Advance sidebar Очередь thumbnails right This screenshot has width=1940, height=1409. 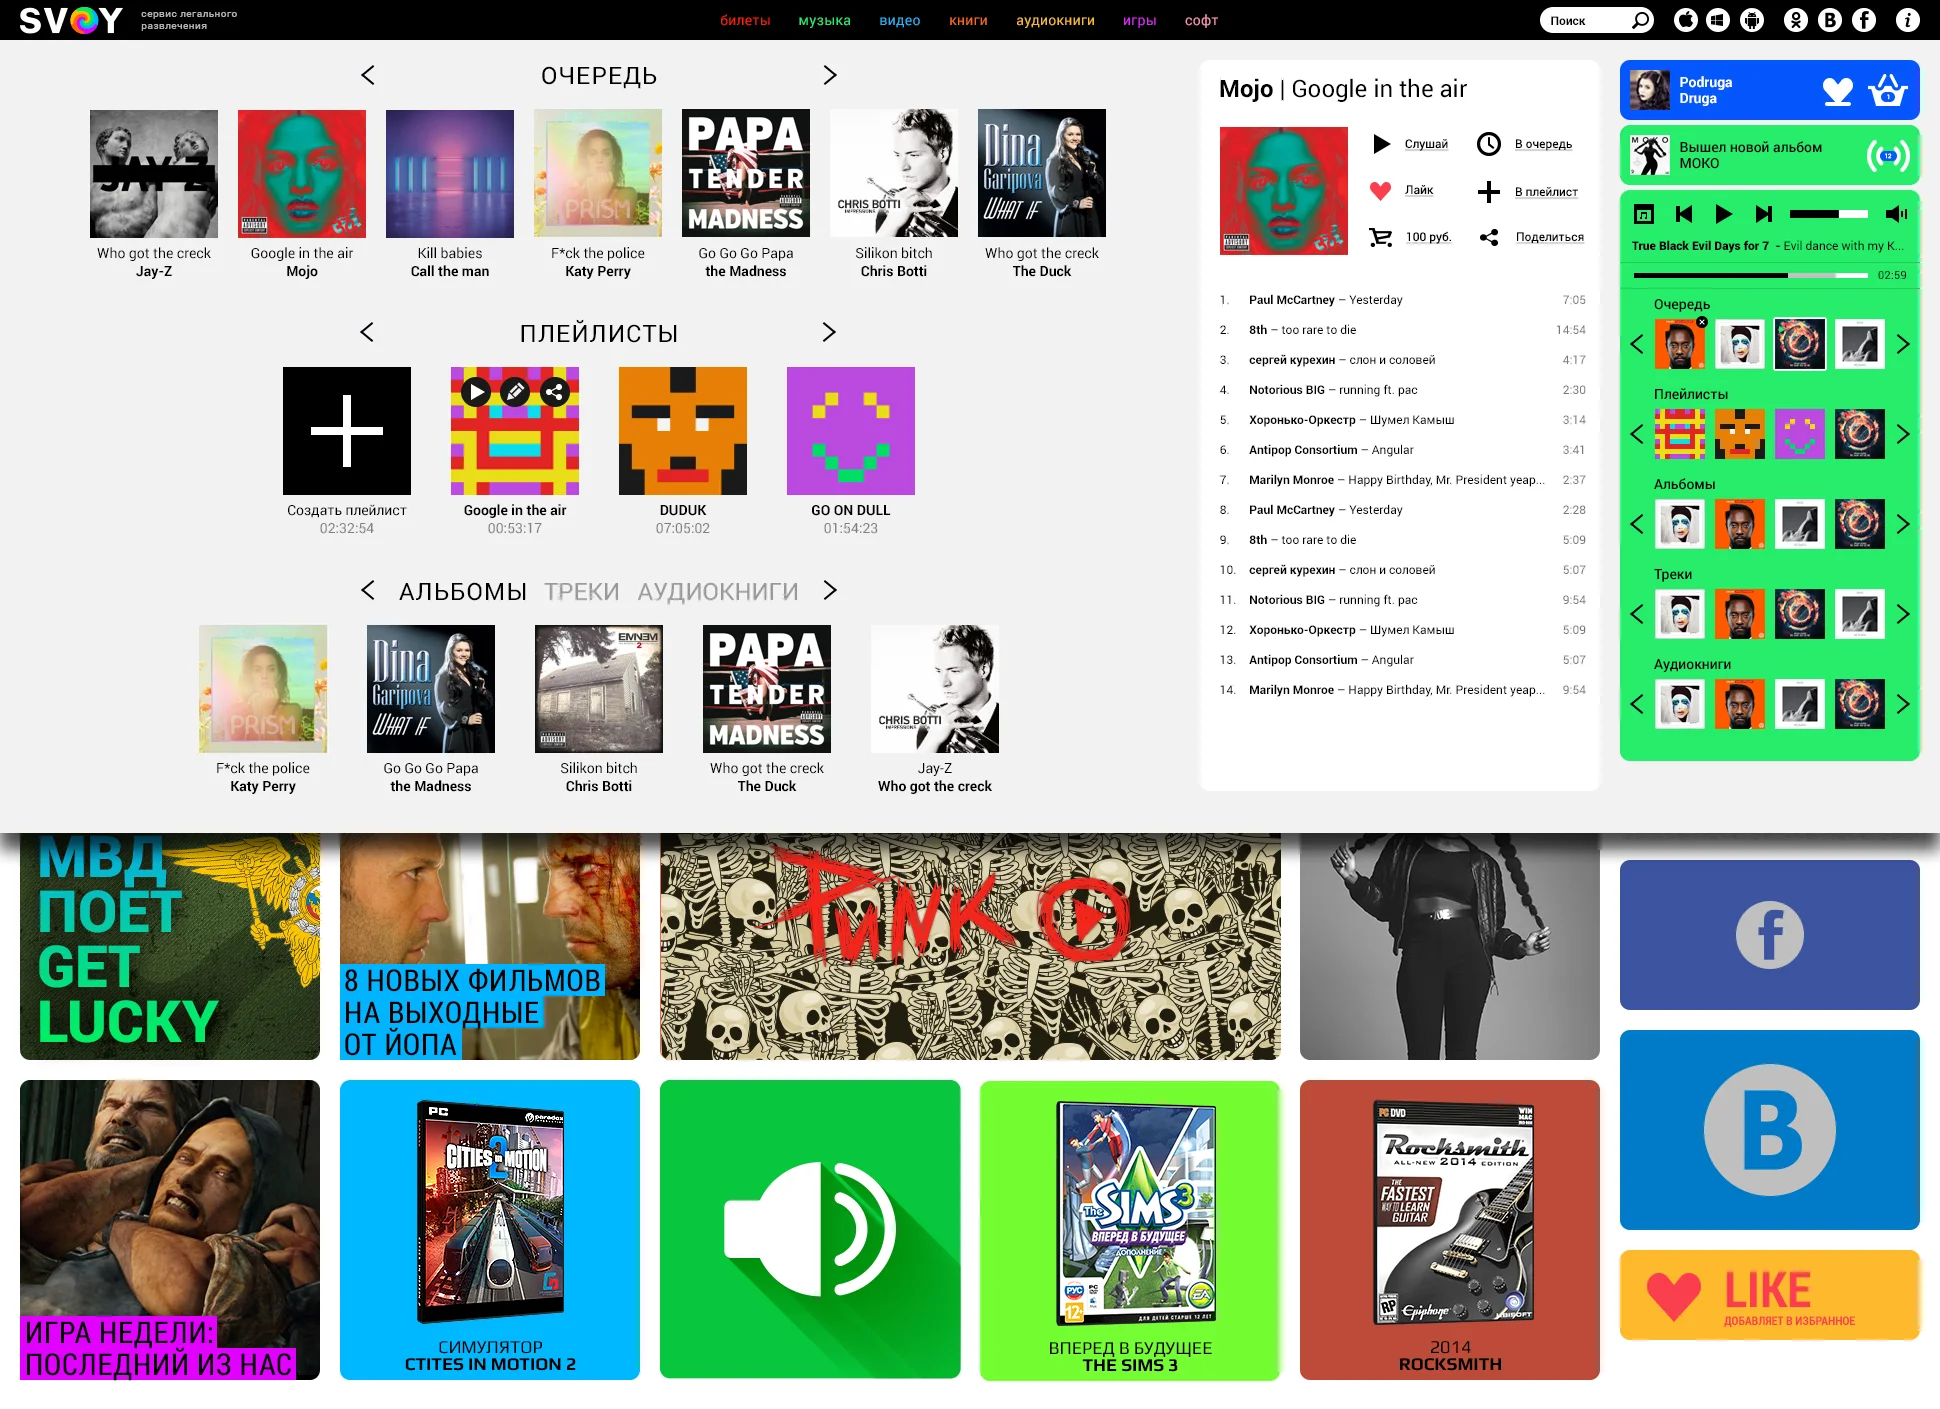tap(1903, 344)
